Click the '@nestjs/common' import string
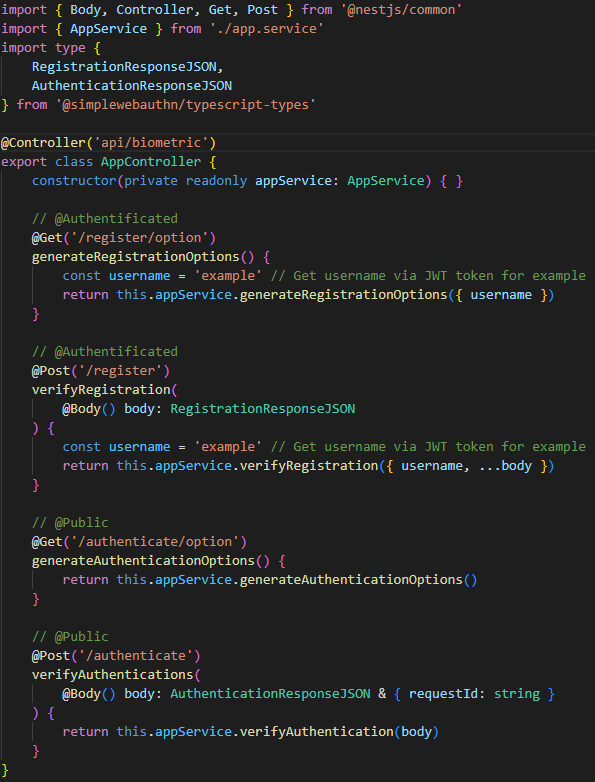595x782 pixels. (x=401, y=9)
